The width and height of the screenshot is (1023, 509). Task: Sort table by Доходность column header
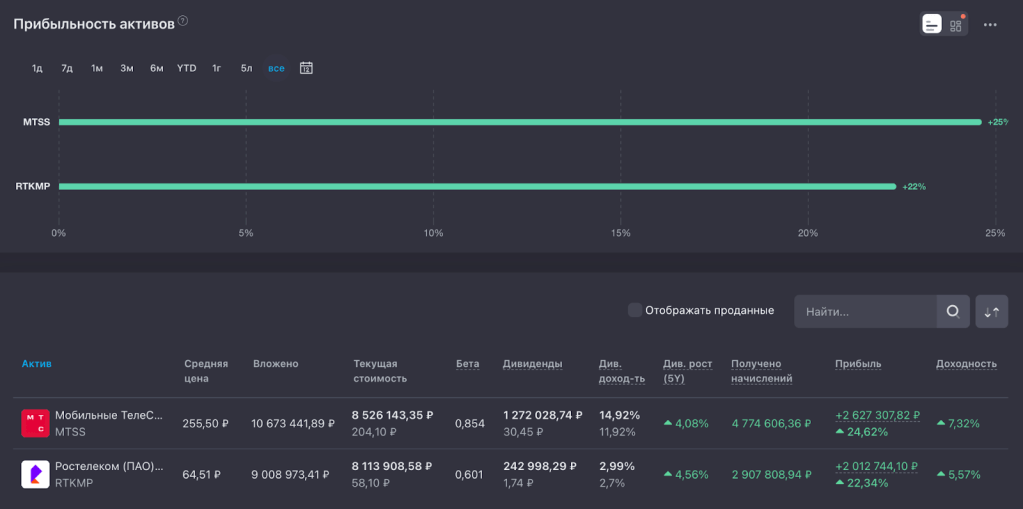click(x=966, y=364)
